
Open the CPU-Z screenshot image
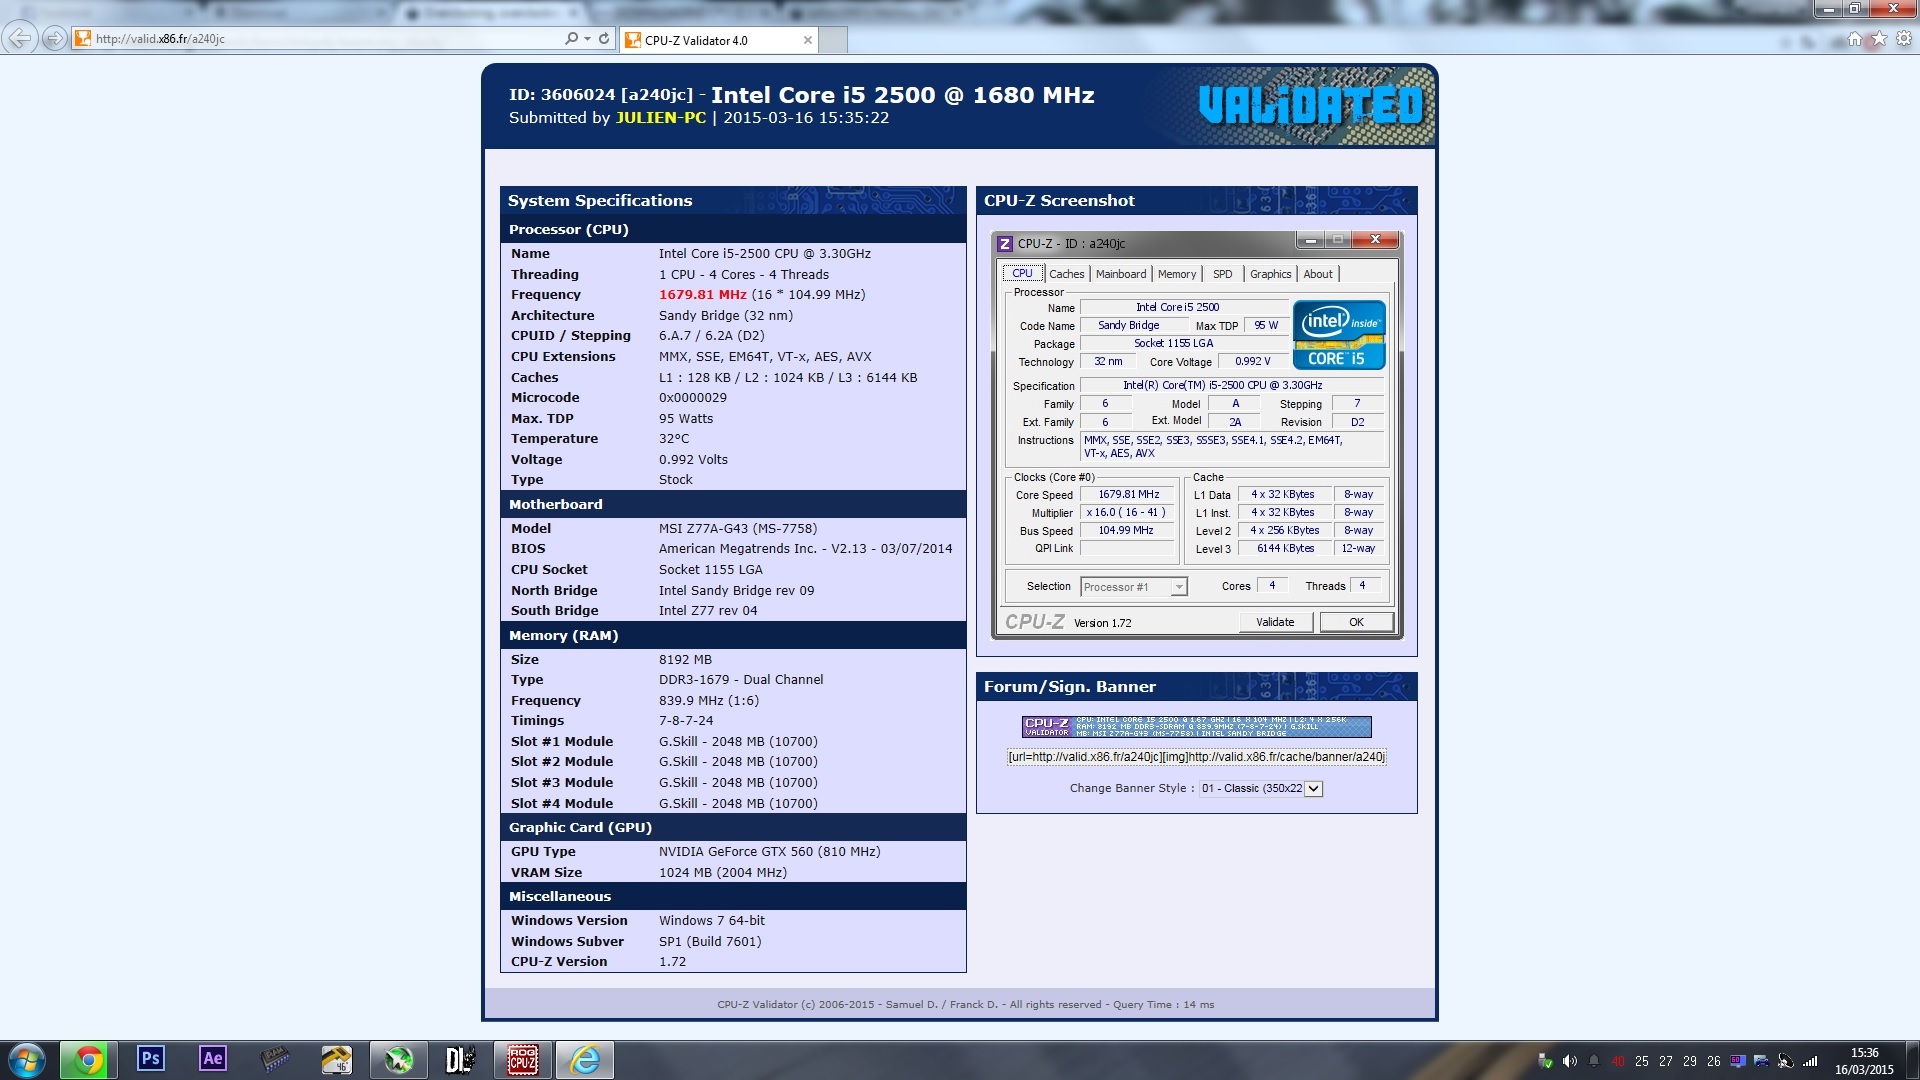(x=1197, y=435)
